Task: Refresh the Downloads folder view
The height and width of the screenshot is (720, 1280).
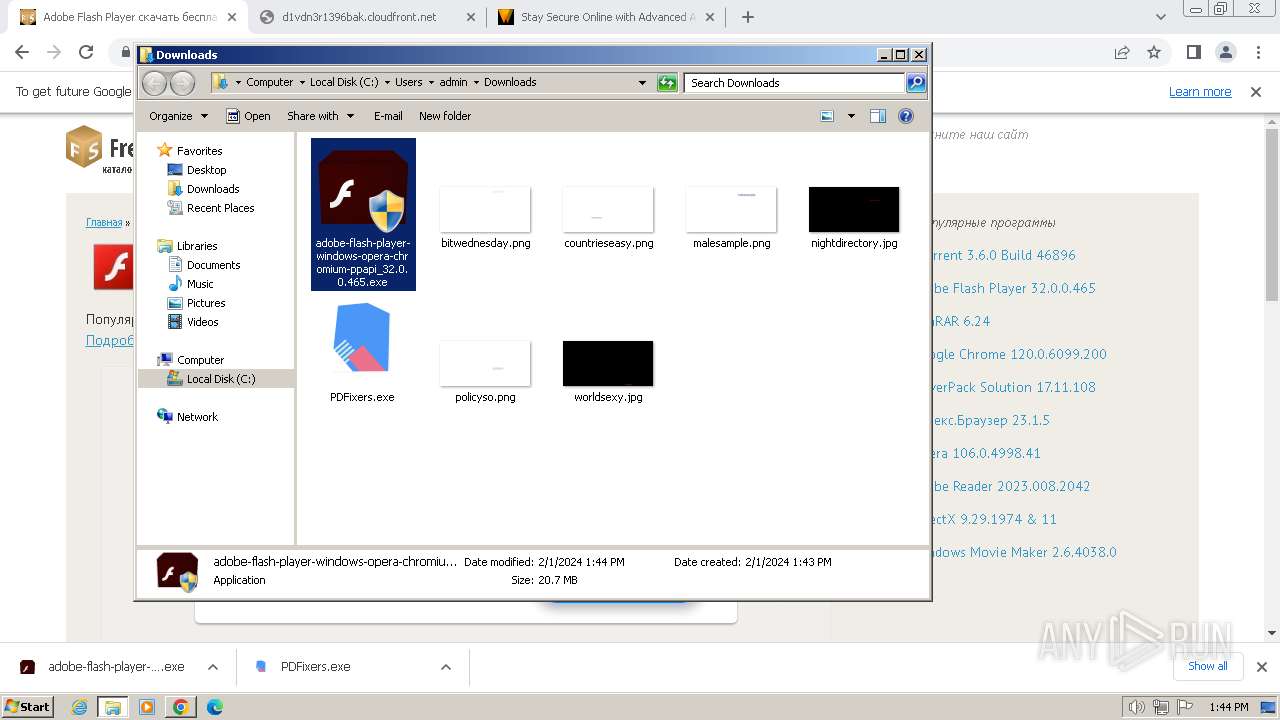Action: 667,83
